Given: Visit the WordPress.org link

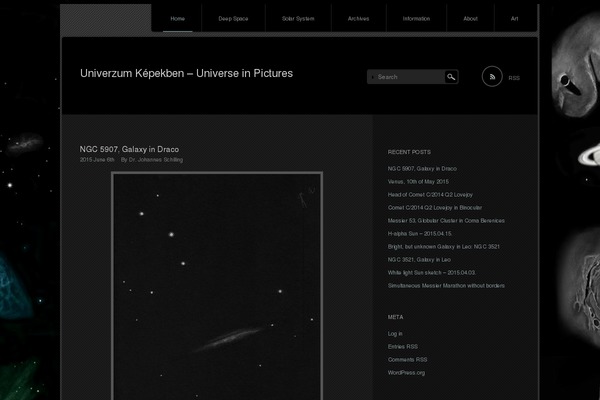Looking at the screenshot, I should click(x=406, y=373).
